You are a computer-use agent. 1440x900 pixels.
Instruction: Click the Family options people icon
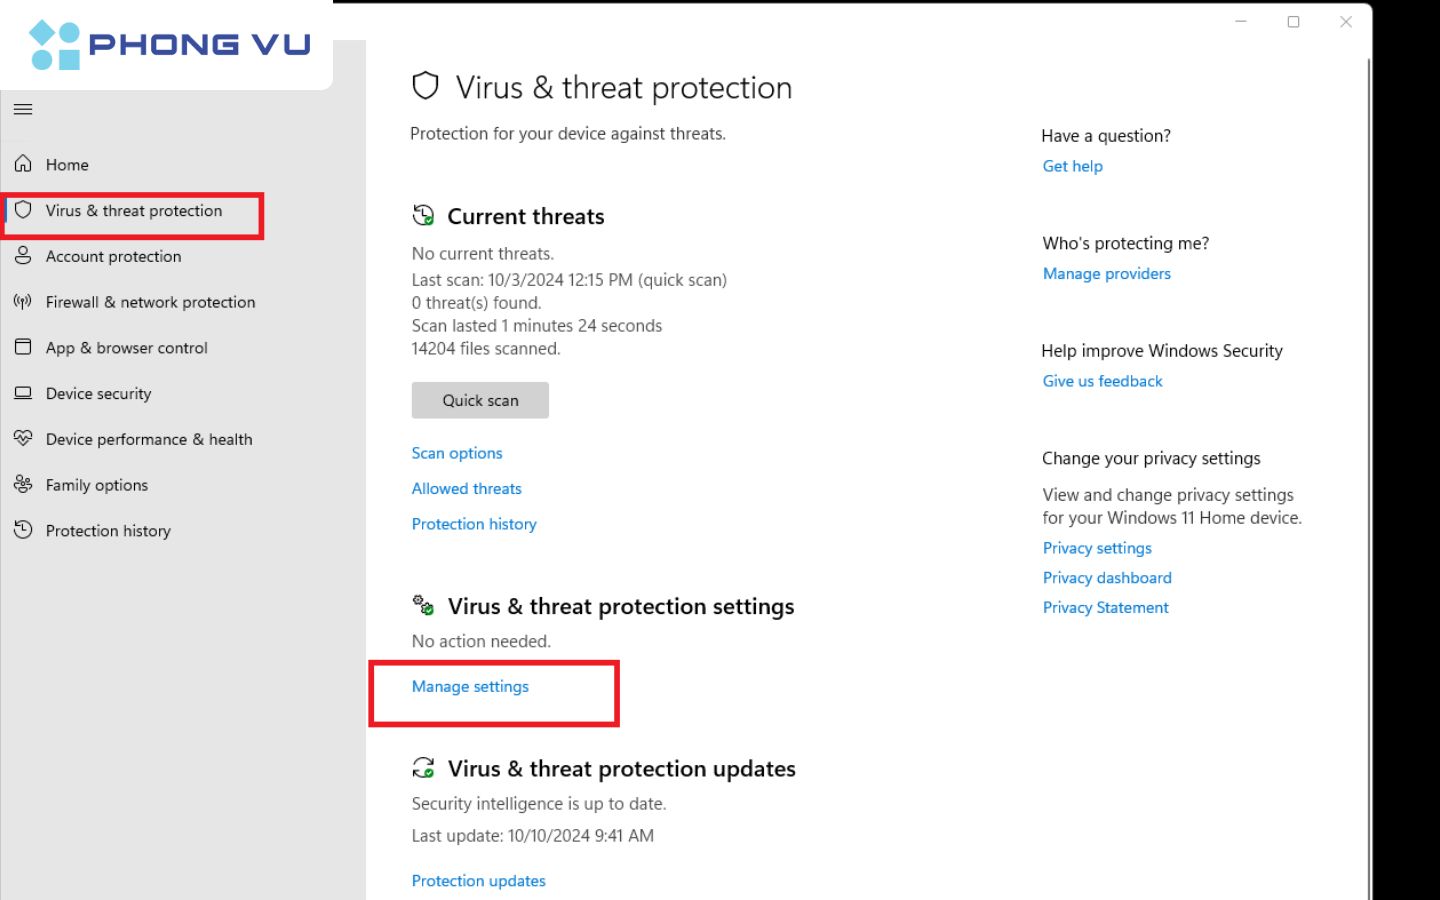click(x=23, y=485)
